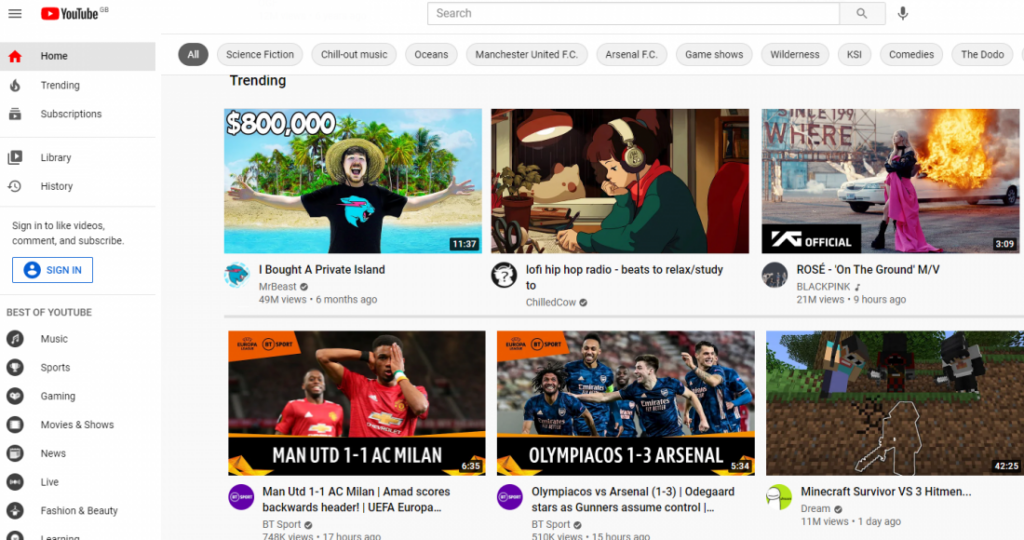Open History in sidebar

(78, 186)
